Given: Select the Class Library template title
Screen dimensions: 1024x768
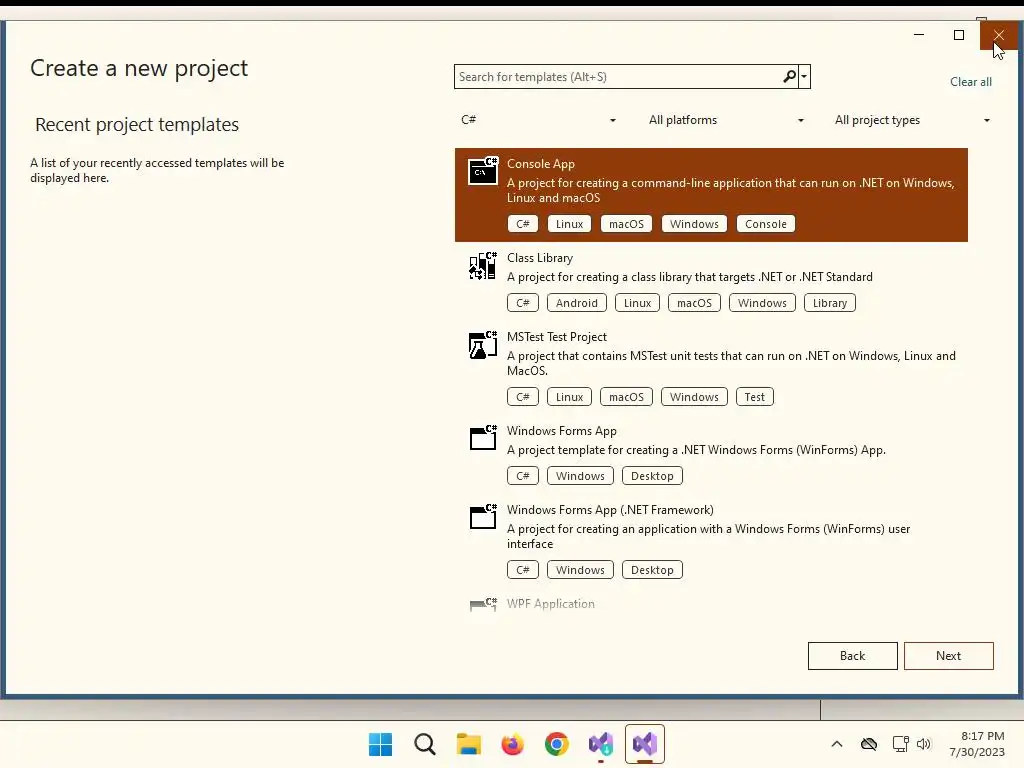Looking at the screenshot, I should point(540,258).
